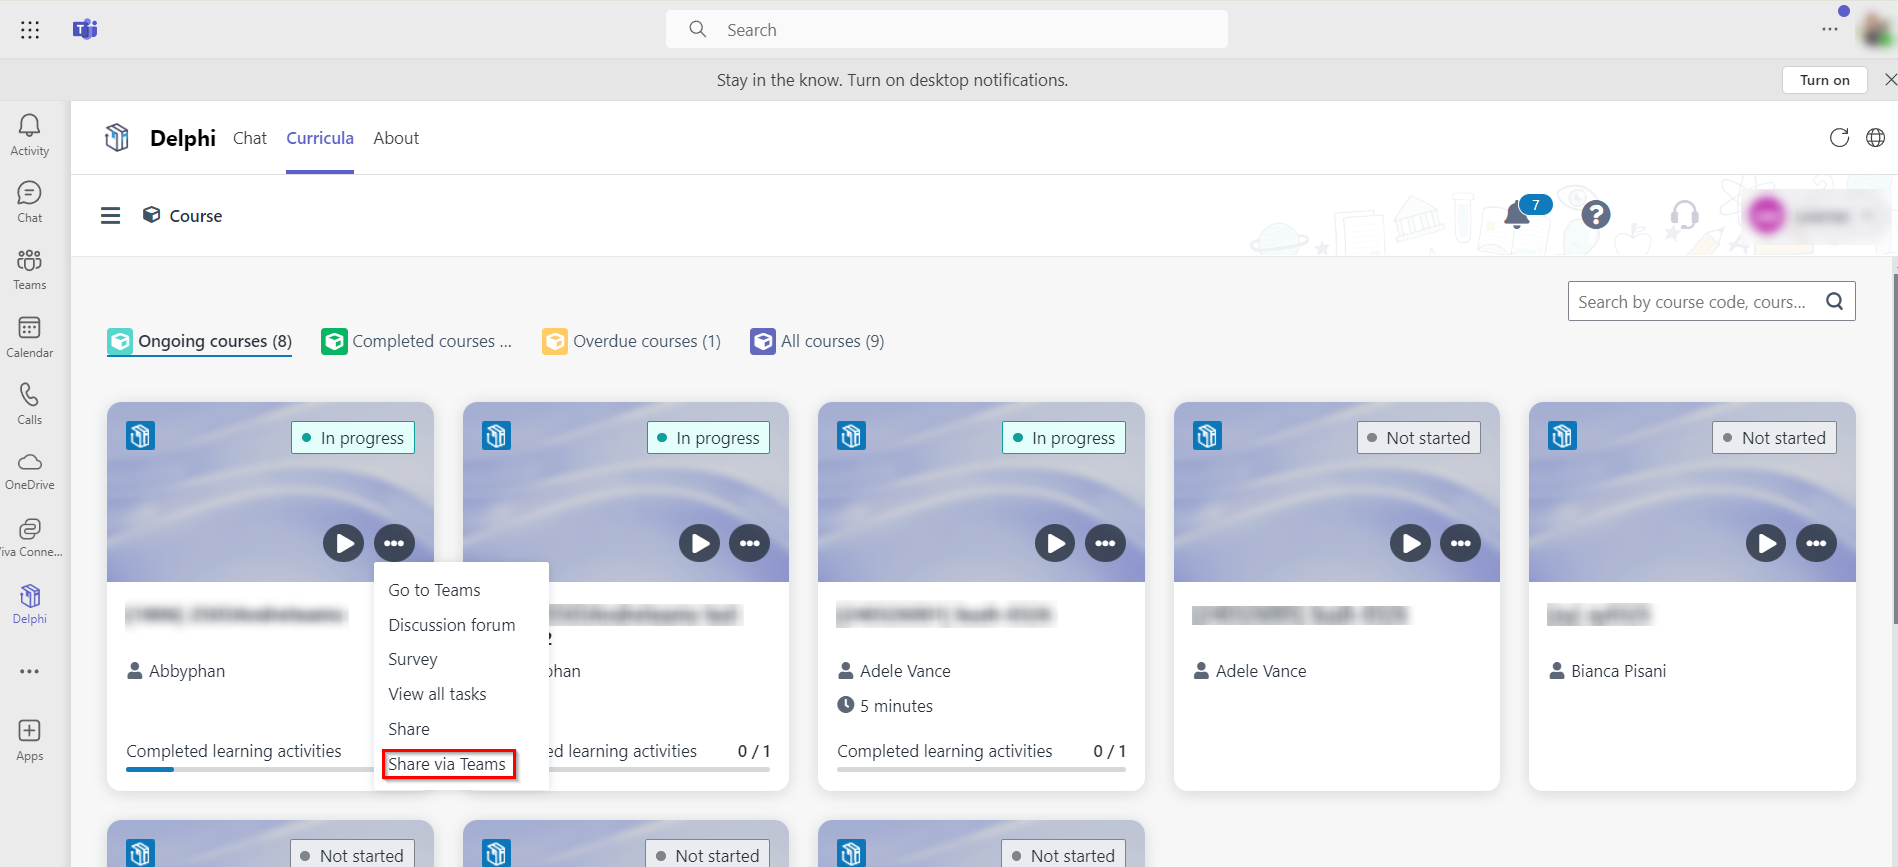Image resolution: width=1898 pixels, height=867 pixels.
Task: Open the blurred user profile dropdown
Action: coord(1813,215)
